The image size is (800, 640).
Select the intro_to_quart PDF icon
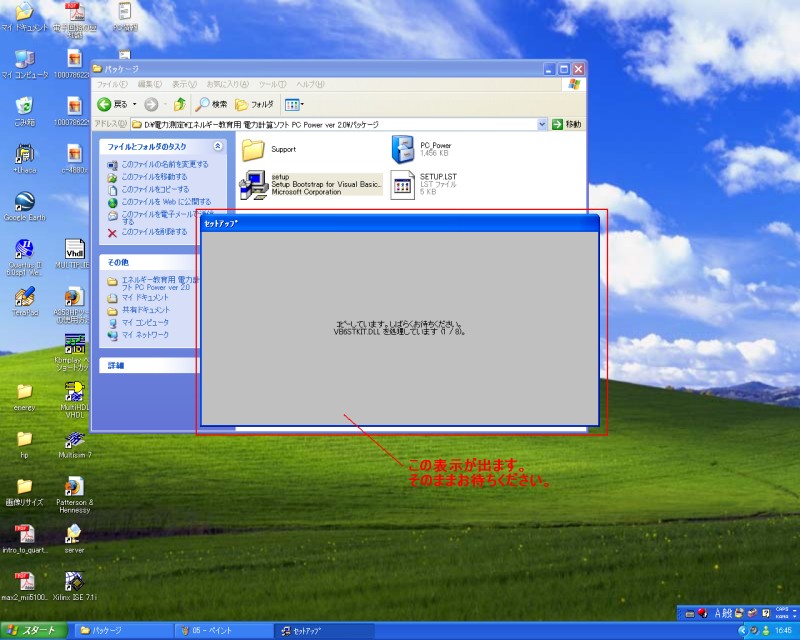tap(24, 539)
